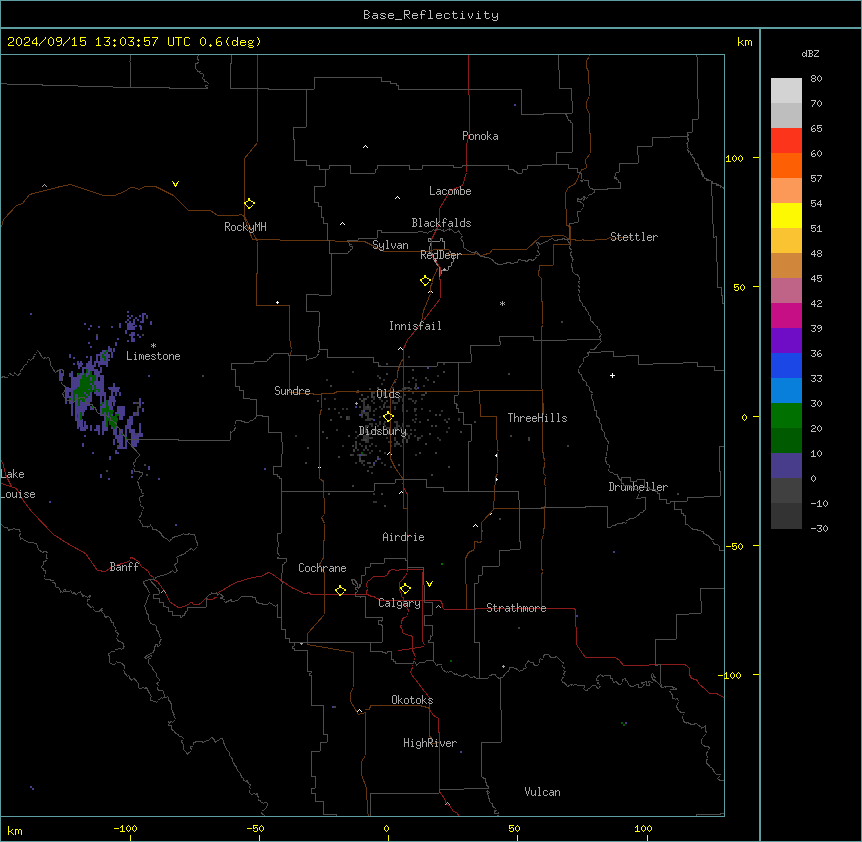
Task: Click the Okotoks town label
Action: (412, 700)
